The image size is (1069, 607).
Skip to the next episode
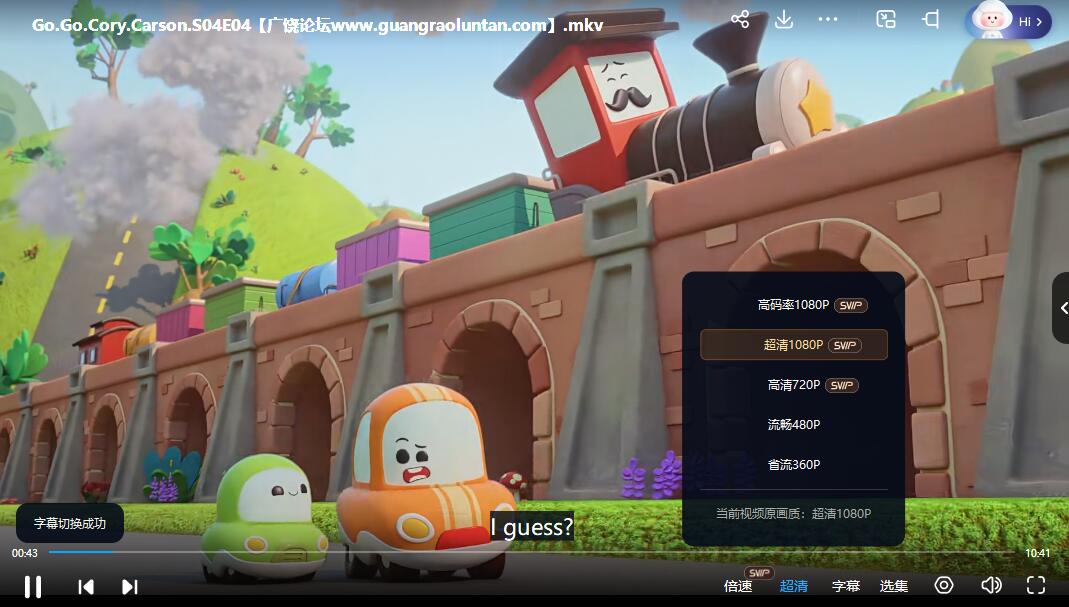(x=130, y=587)
